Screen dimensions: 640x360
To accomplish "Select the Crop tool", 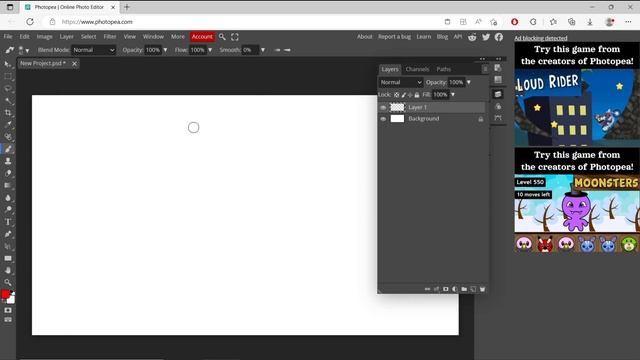I will [8, 113].
